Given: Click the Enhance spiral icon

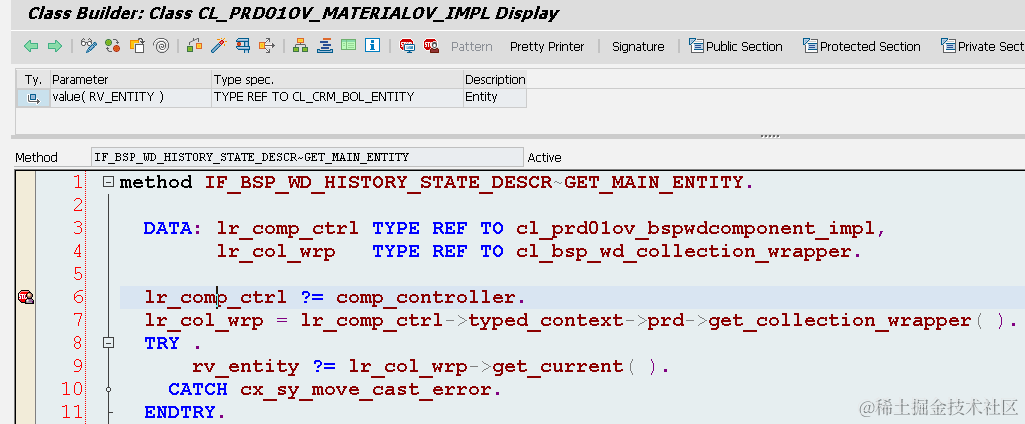Looking at the screenshot, I should tap(161, 46).
